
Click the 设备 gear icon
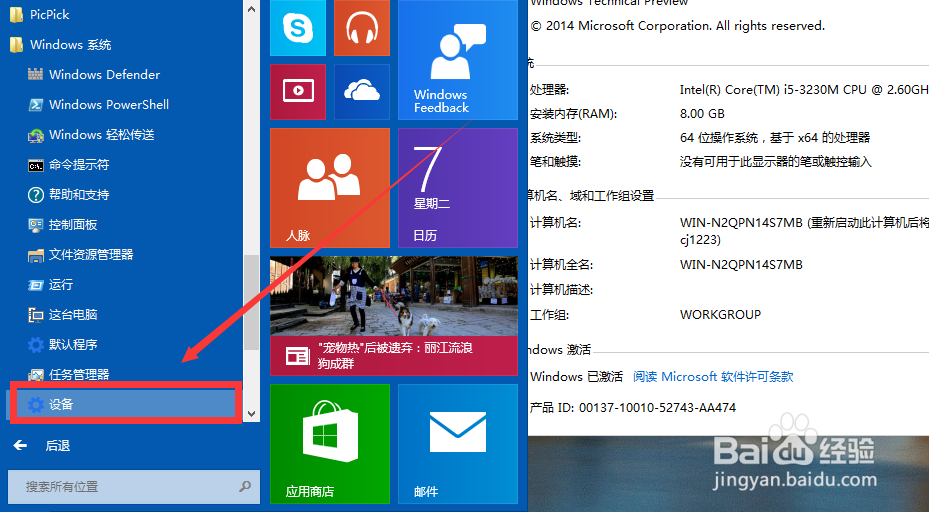click(36, 405)
